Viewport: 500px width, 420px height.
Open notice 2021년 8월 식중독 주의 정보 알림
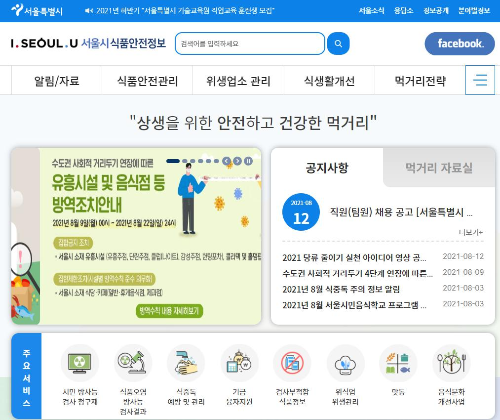[341, 289]
